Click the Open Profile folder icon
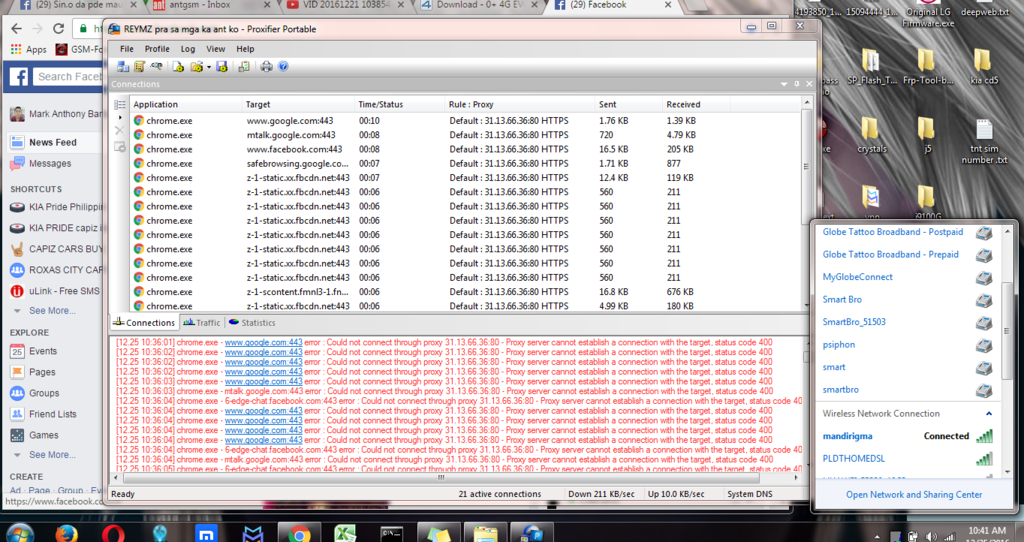Image resolution: width=1024 pixels, height=542 pixels. coord(196,67)
